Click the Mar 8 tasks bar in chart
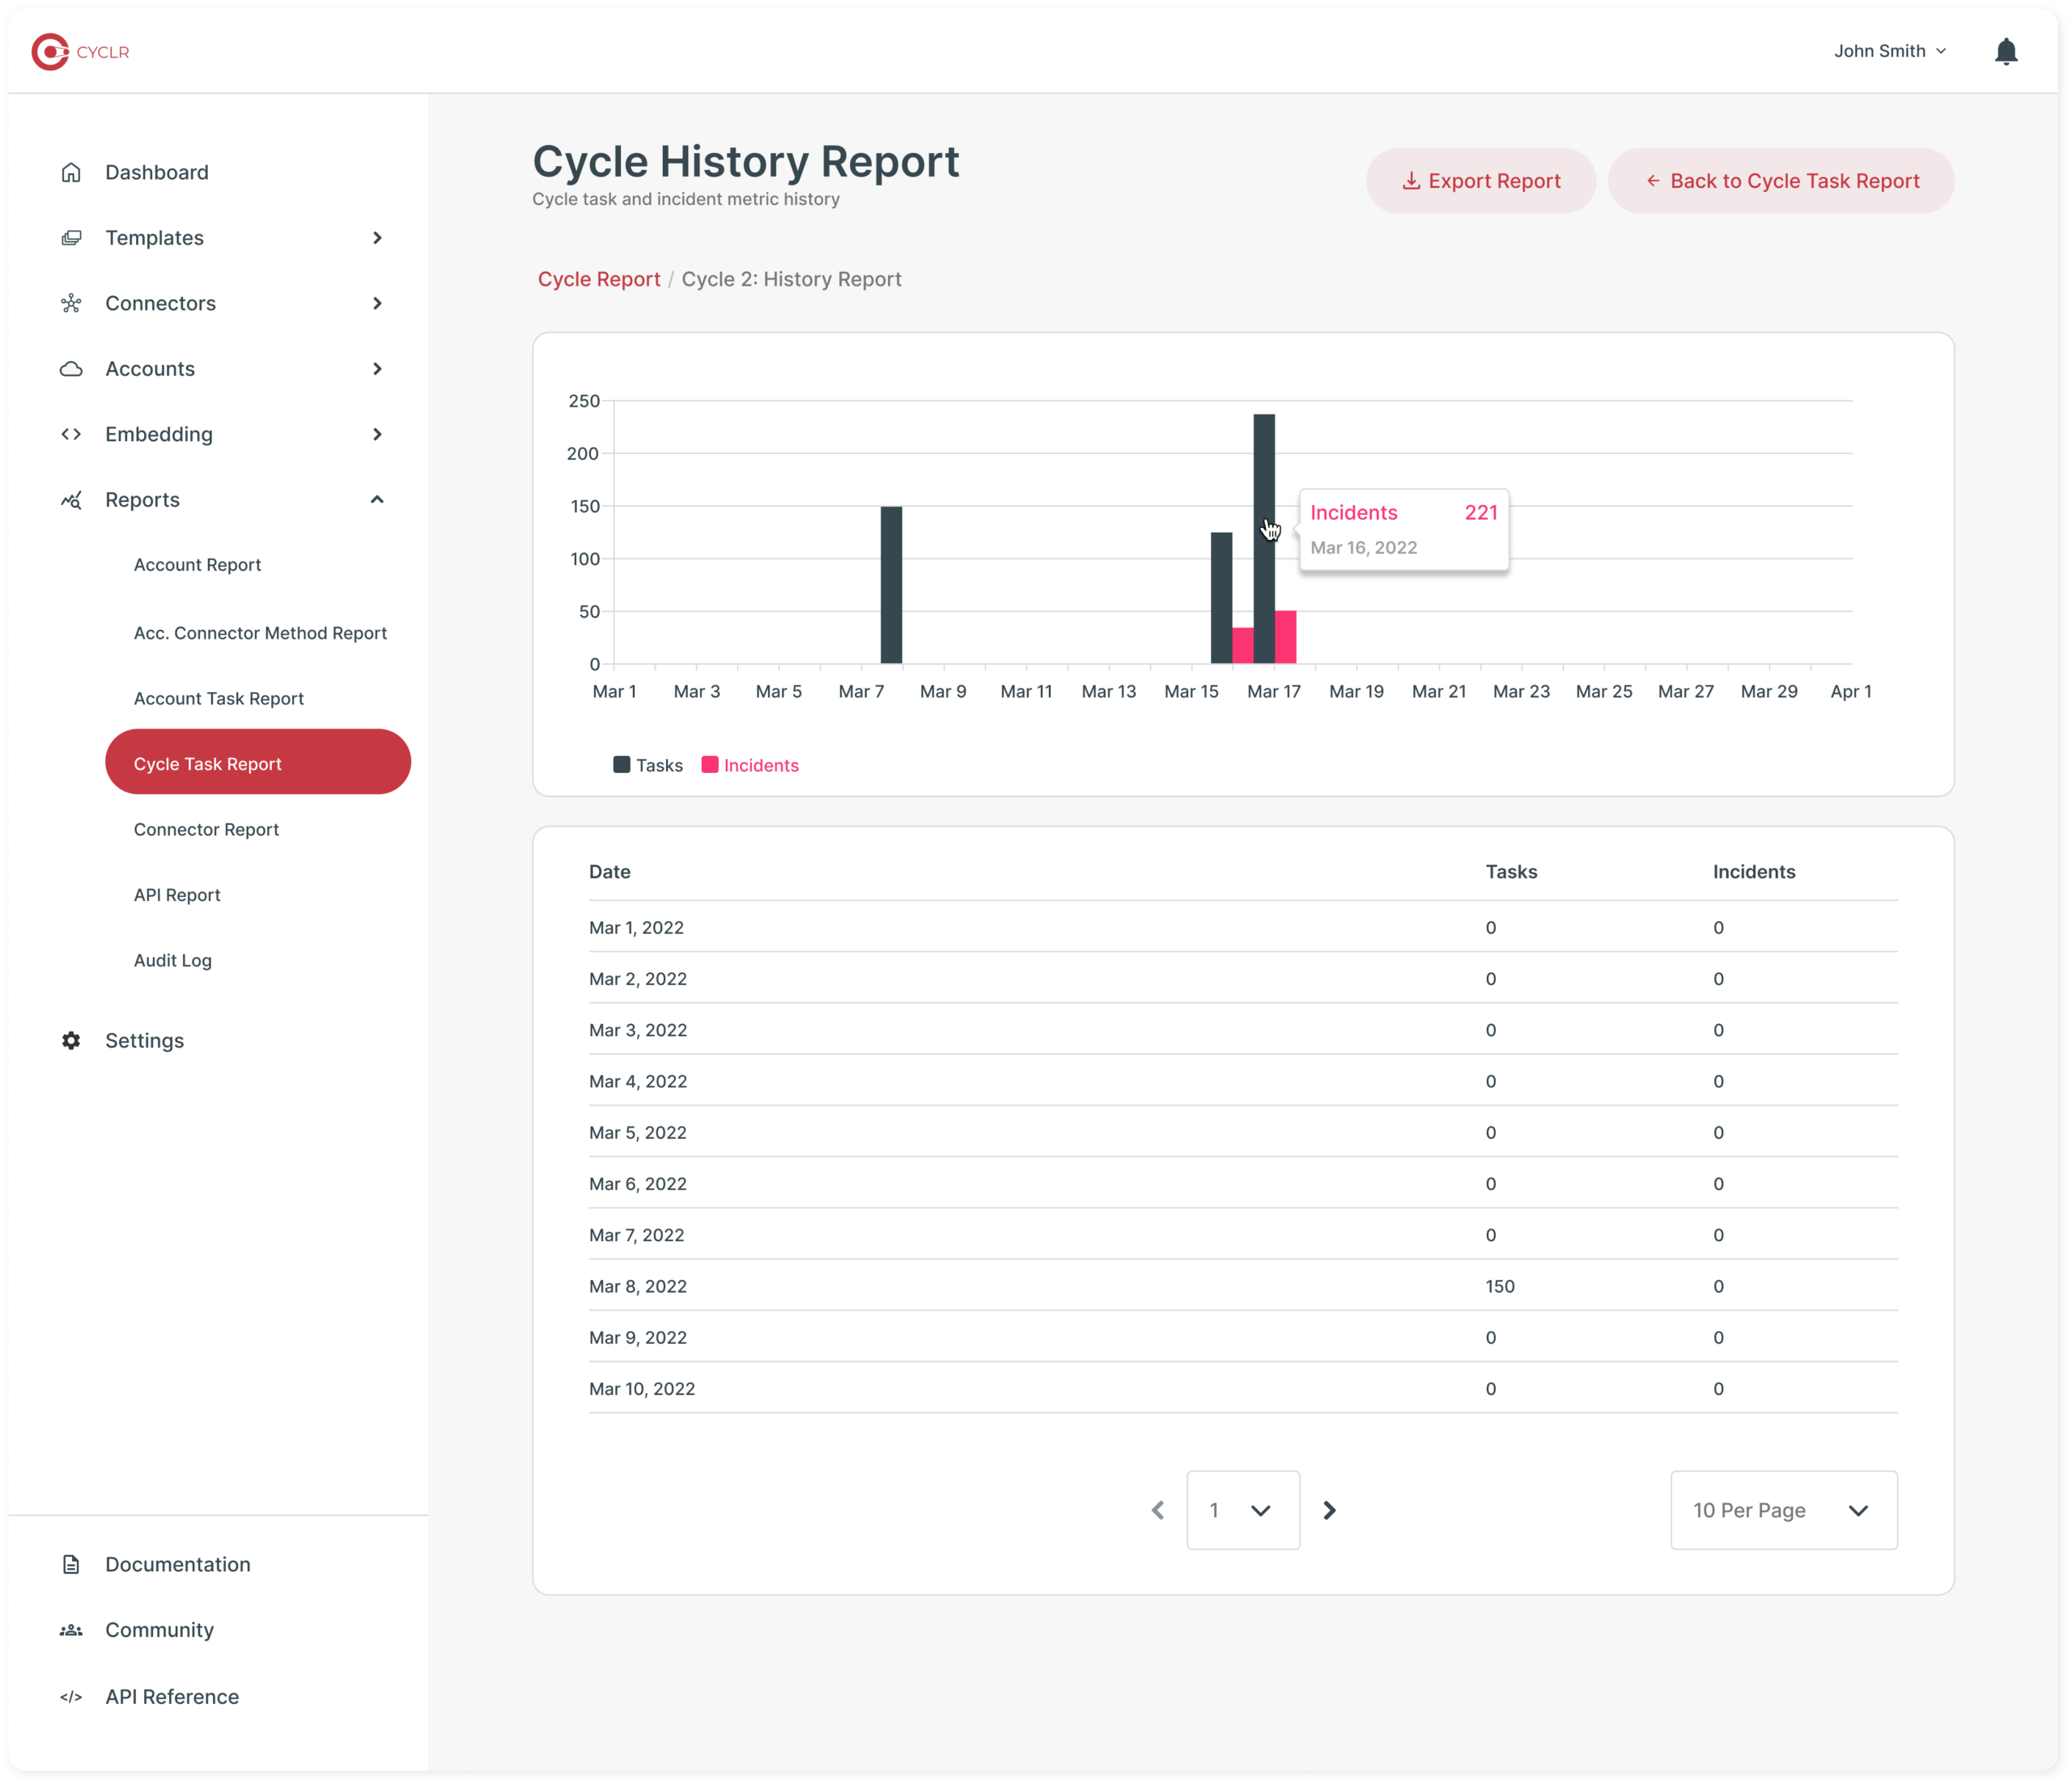Image resolution: width=2072 pixels, height=1785 pixels. [891, 585]
